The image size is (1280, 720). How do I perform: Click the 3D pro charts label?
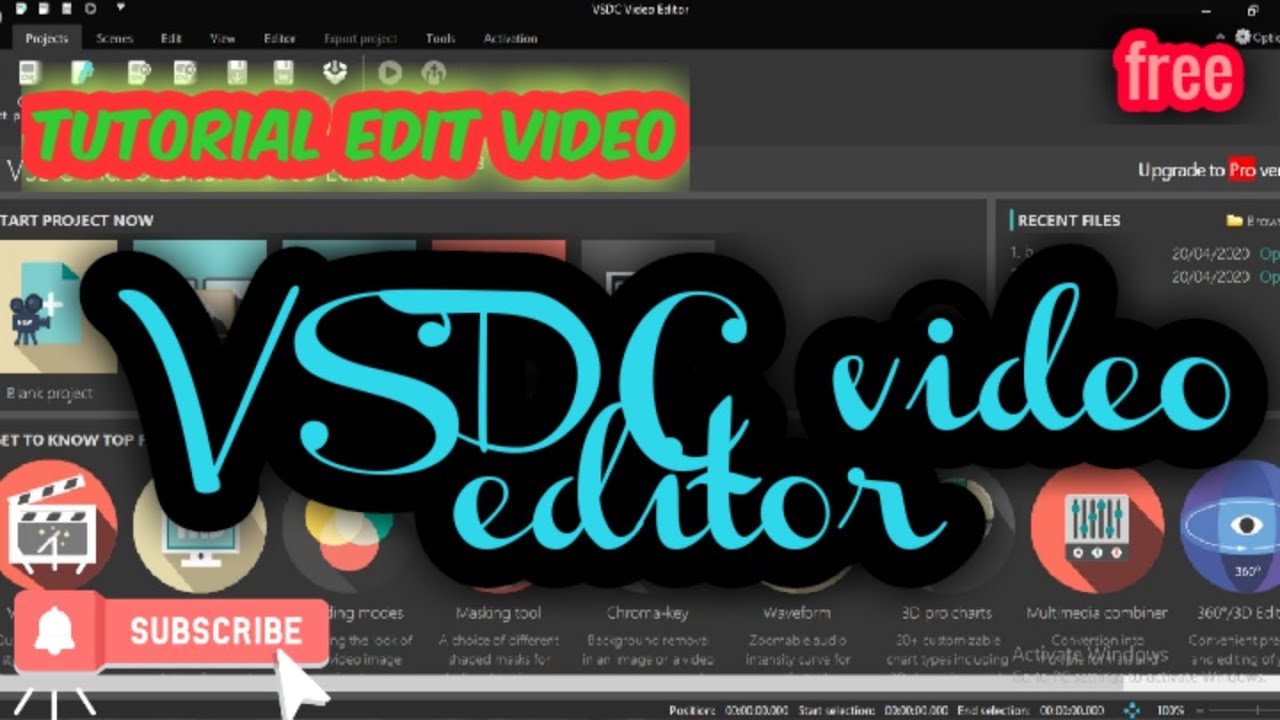pos(946,613)
